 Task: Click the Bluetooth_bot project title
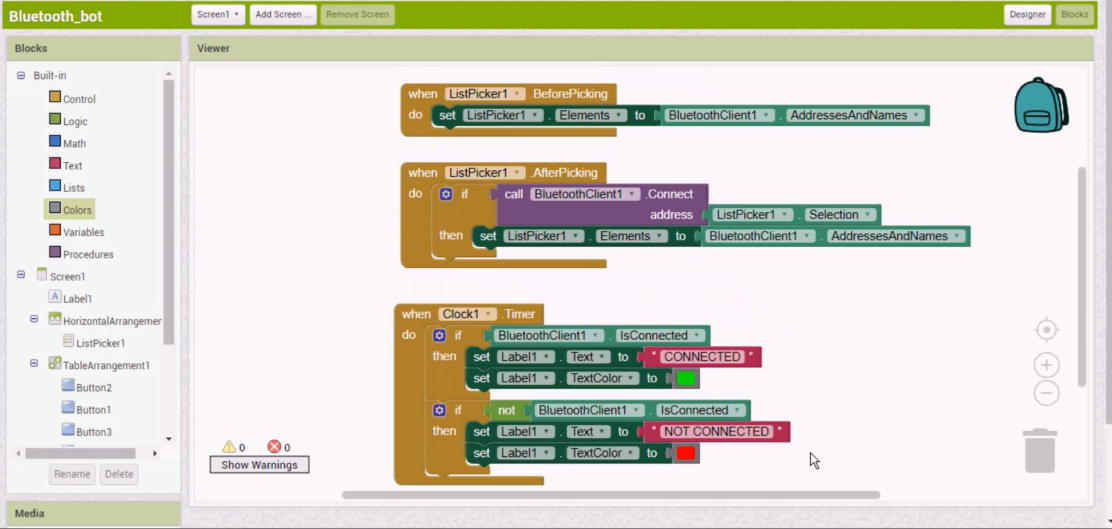tap(55, 16)
